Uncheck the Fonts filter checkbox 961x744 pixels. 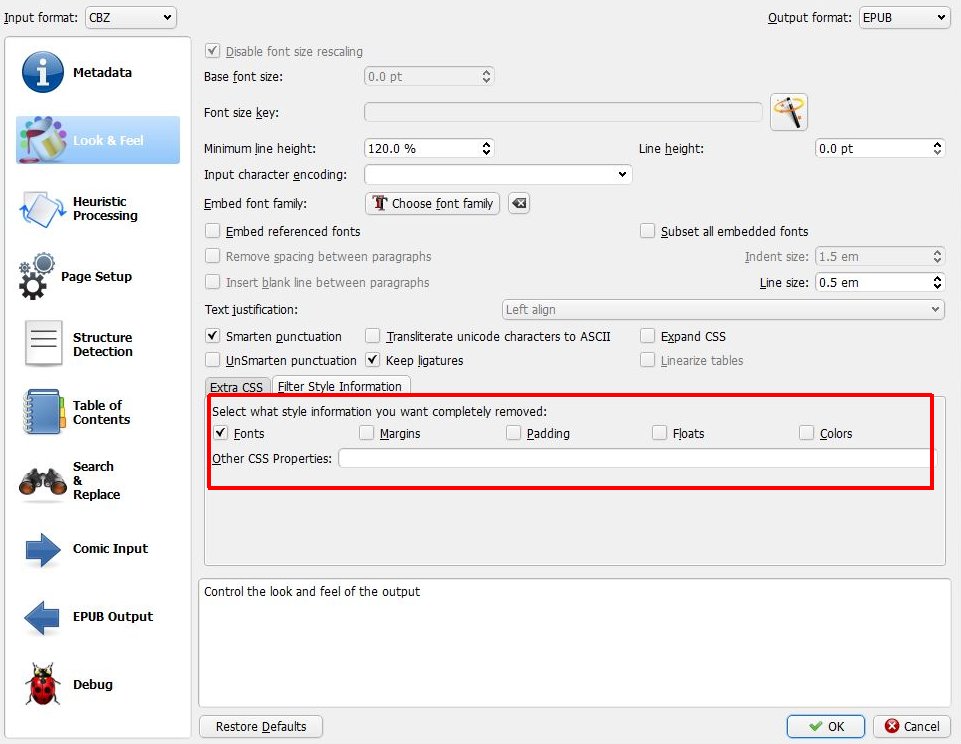click(x=221, y=433)
